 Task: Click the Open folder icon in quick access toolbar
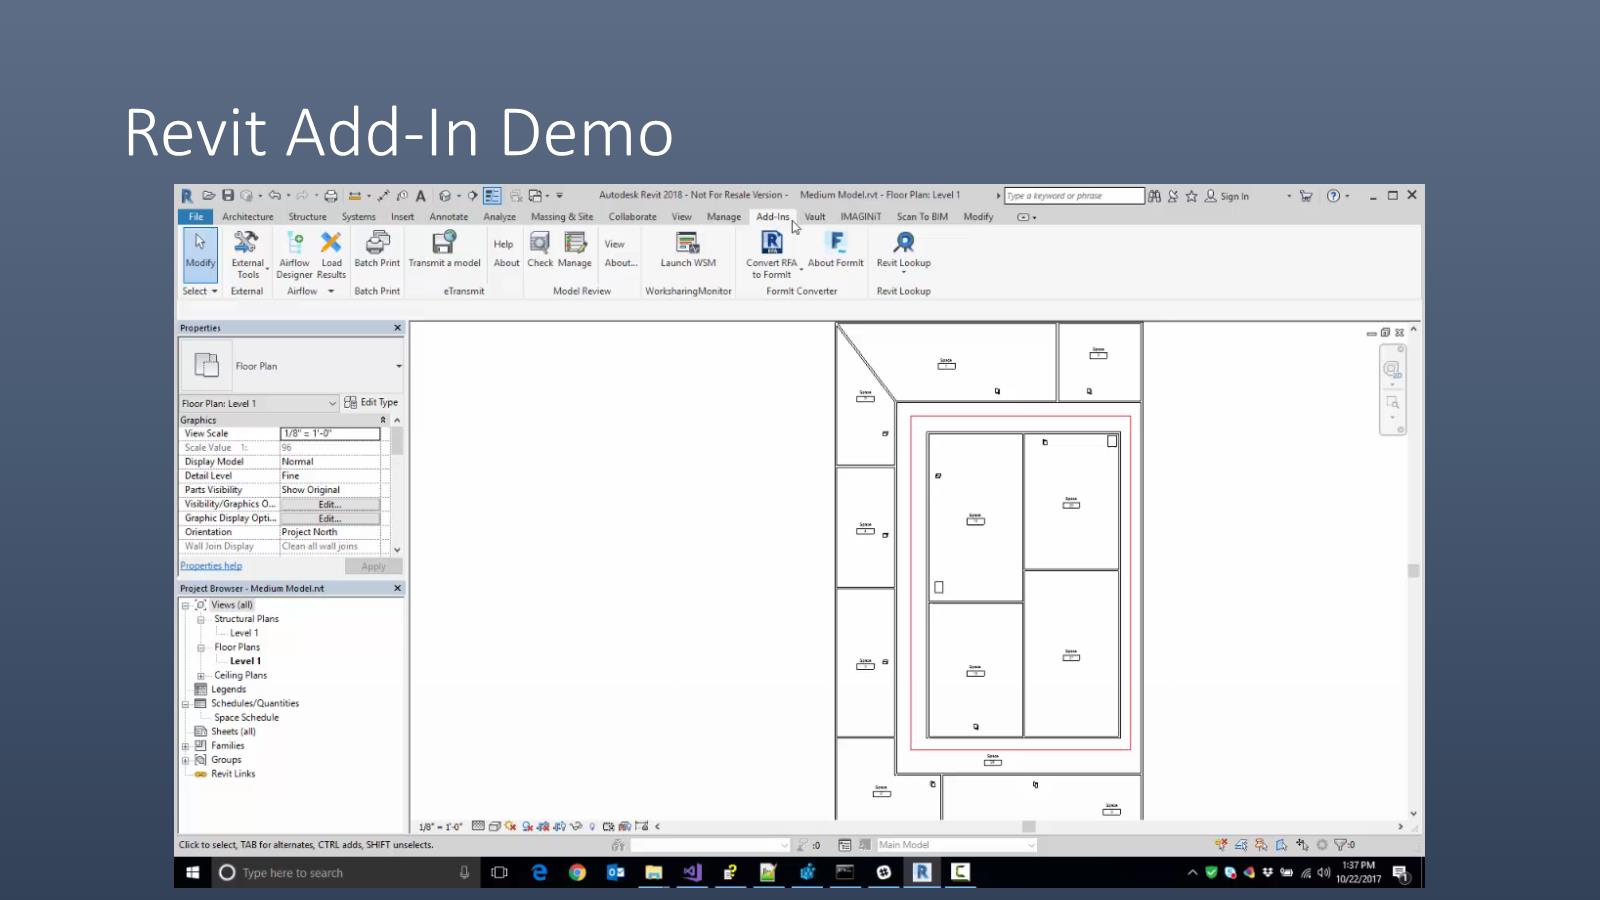tap(208, 196)
